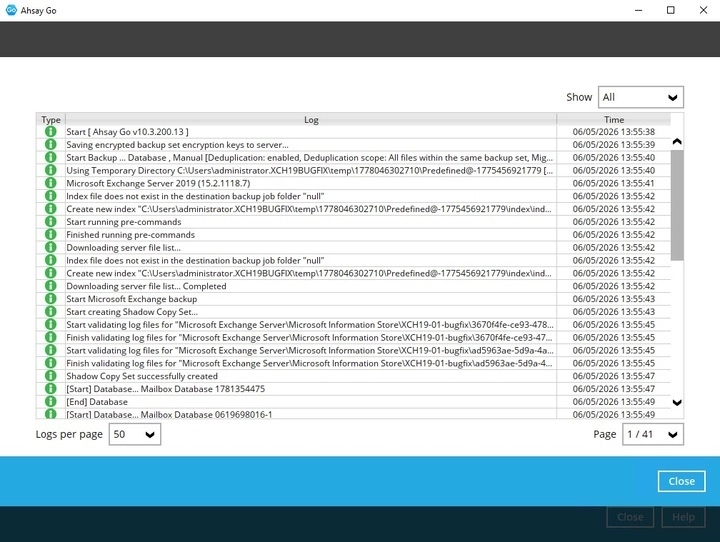The width and height of the screenshot is (720, 542).
Task: Click info icon for 'Start creating Shadow Copy Set...'
Action: coord(51,312)
